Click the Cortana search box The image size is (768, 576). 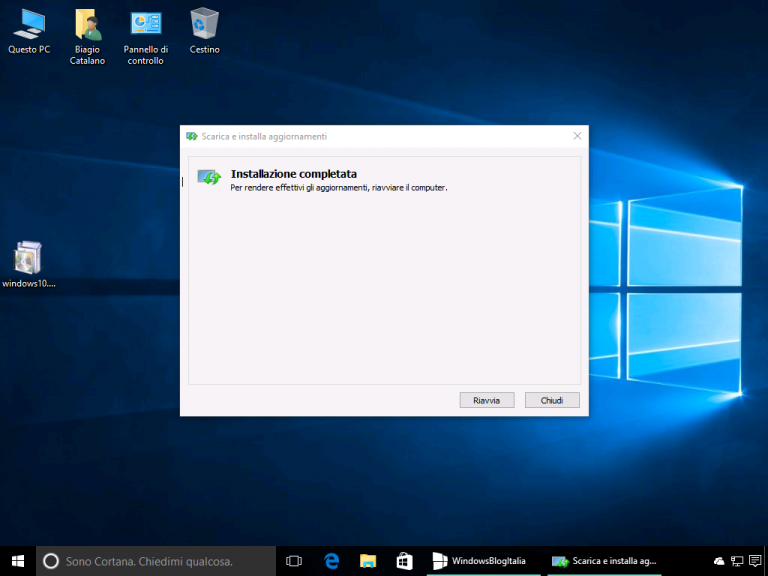click(155, 561)
